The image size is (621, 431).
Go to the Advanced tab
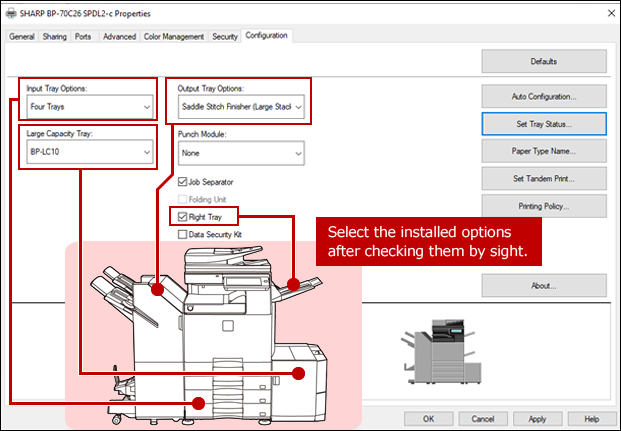pos(119,37)
